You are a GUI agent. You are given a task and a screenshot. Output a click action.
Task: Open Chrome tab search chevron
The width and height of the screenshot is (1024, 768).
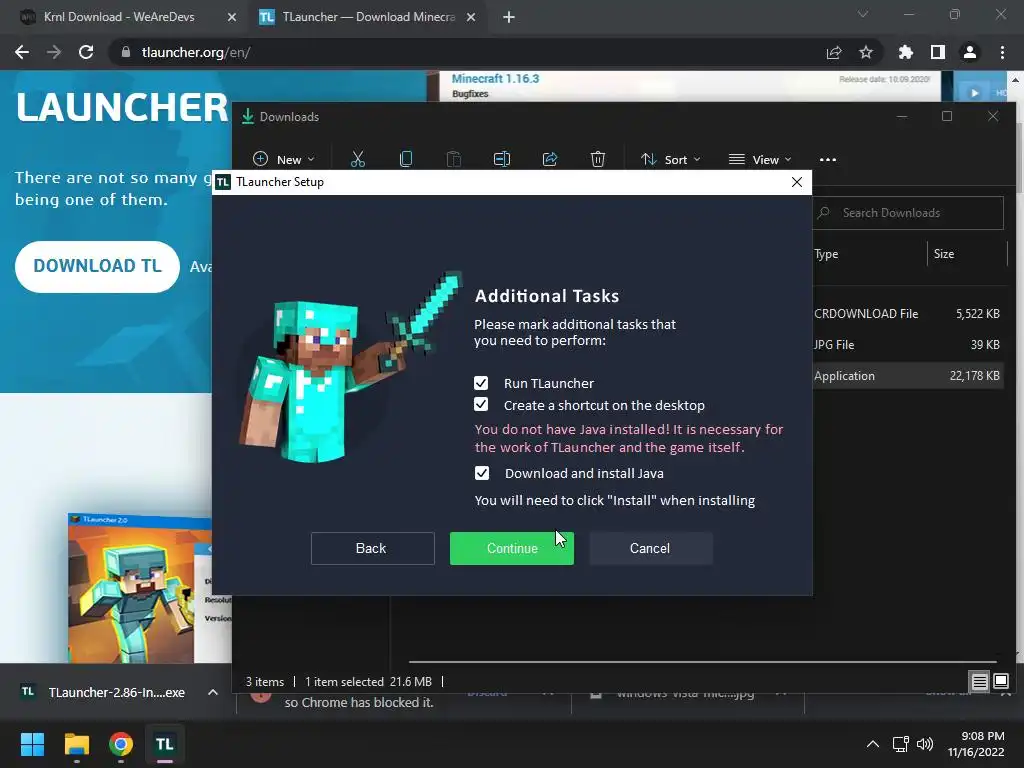coord(863,14)
